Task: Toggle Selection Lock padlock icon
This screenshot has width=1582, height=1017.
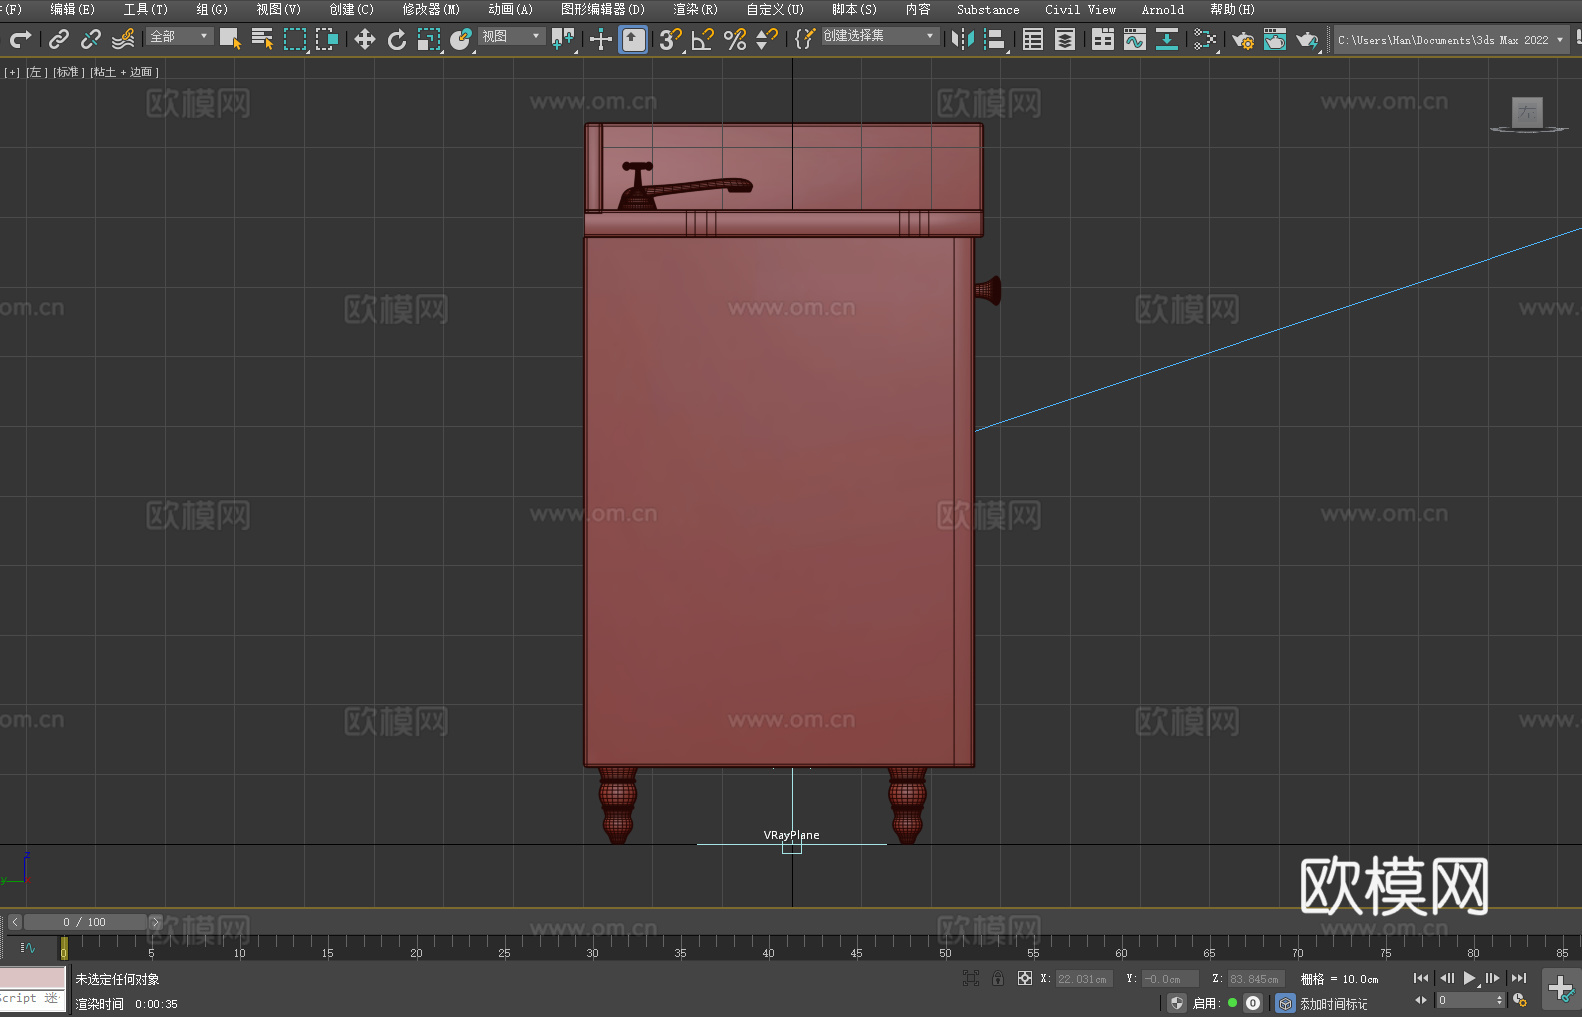Action: pyautogui.click(x=998, y=978)
